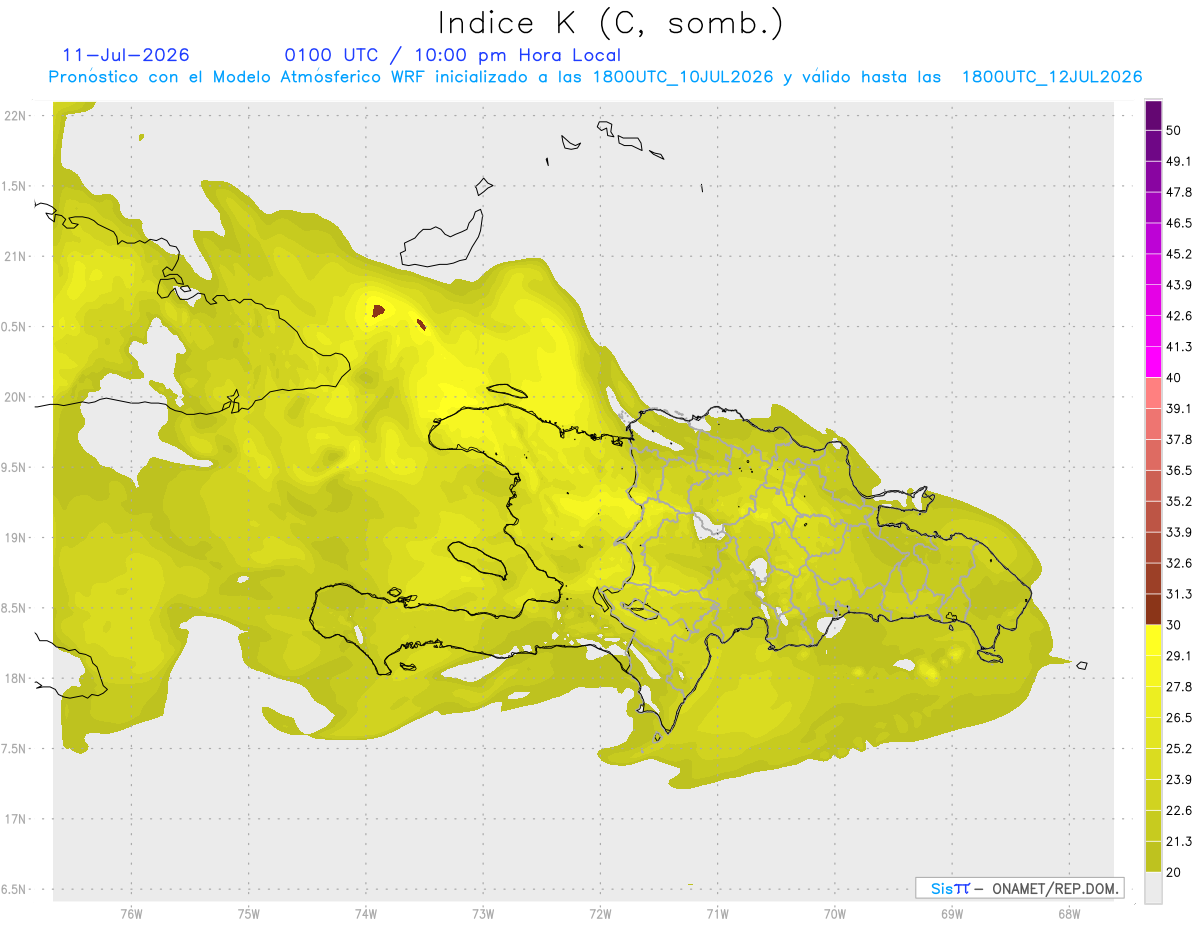The image size is (1200, 927).
Task: Click the legend value "50"
Action: click(1174, 130)
